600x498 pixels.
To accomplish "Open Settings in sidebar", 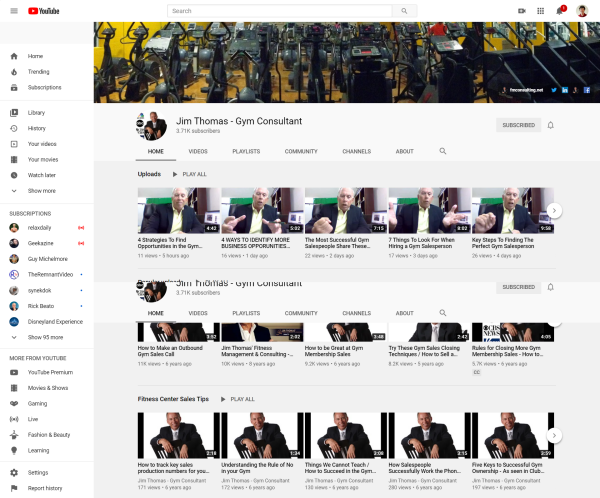I will point(47,472).
